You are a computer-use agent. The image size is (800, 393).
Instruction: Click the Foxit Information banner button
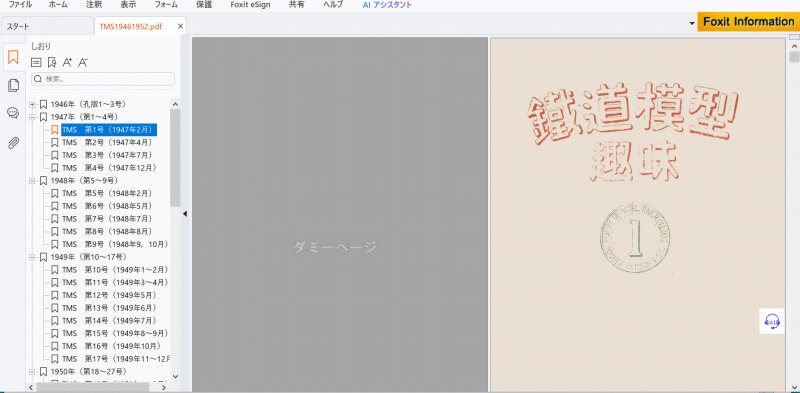748,22
